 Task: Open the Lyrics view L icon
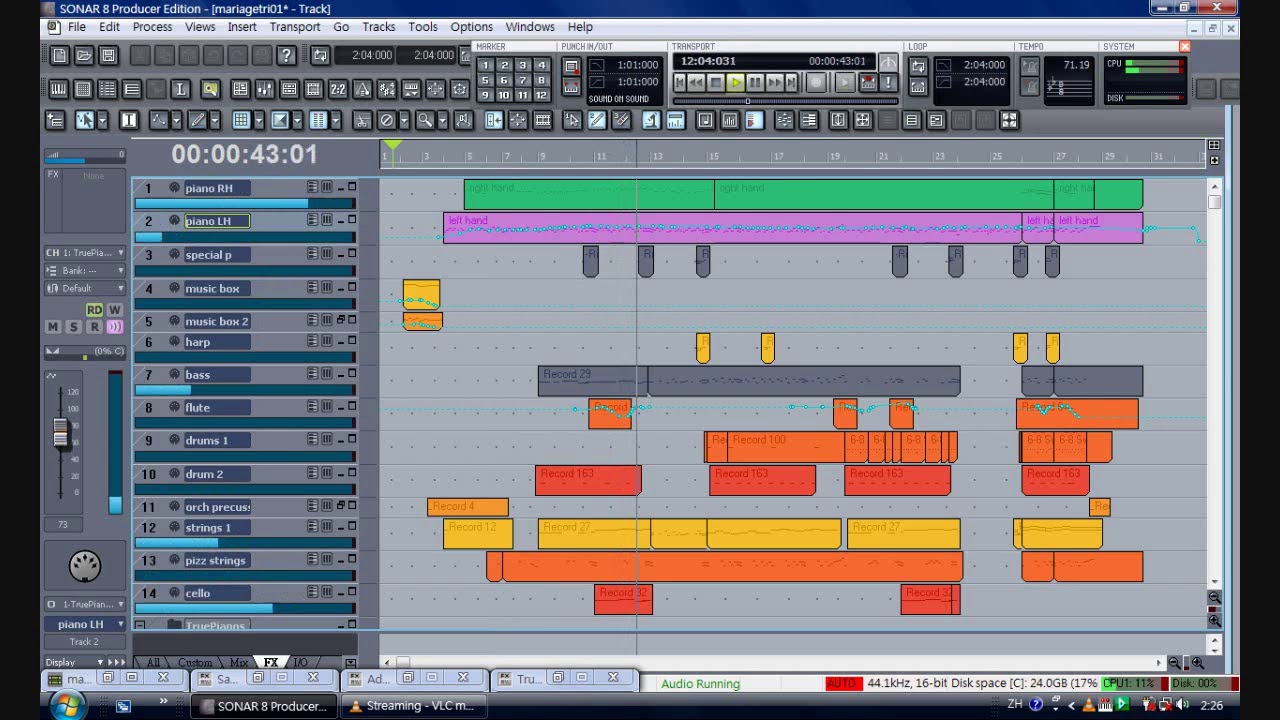(x=181, y=90)
